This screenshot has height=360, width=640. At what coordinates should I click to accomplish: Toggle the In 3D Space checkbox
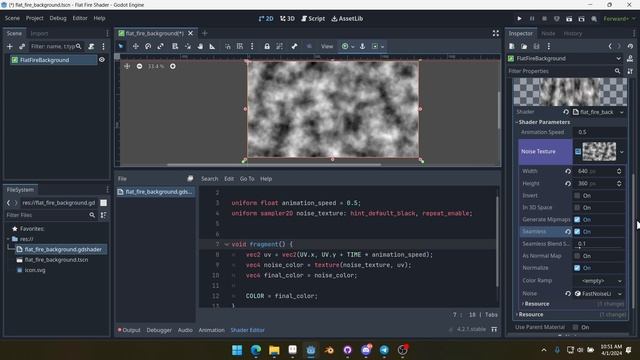577,207
